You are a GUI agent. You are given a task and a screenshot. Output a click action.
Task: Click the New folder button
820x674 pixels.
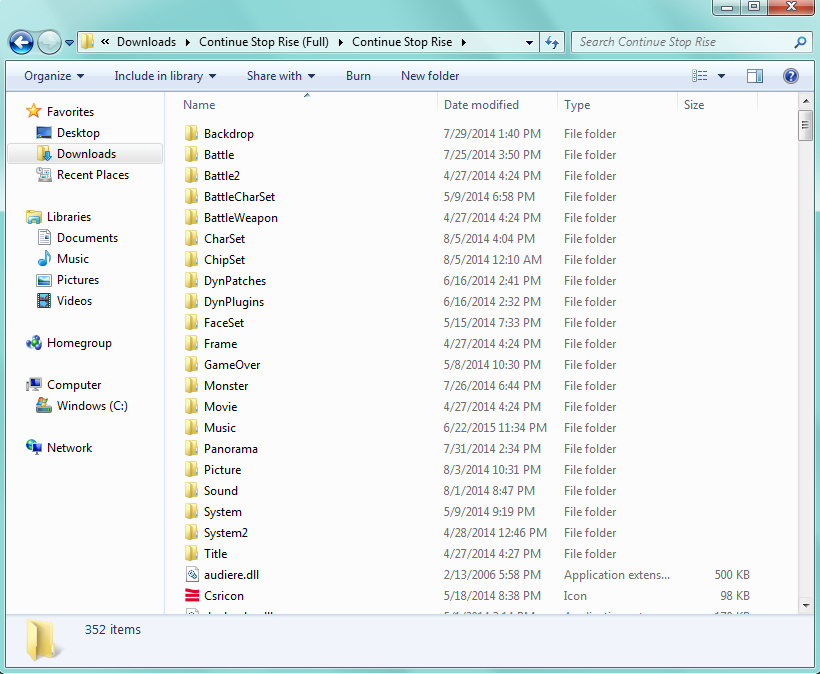coord(430,76)
